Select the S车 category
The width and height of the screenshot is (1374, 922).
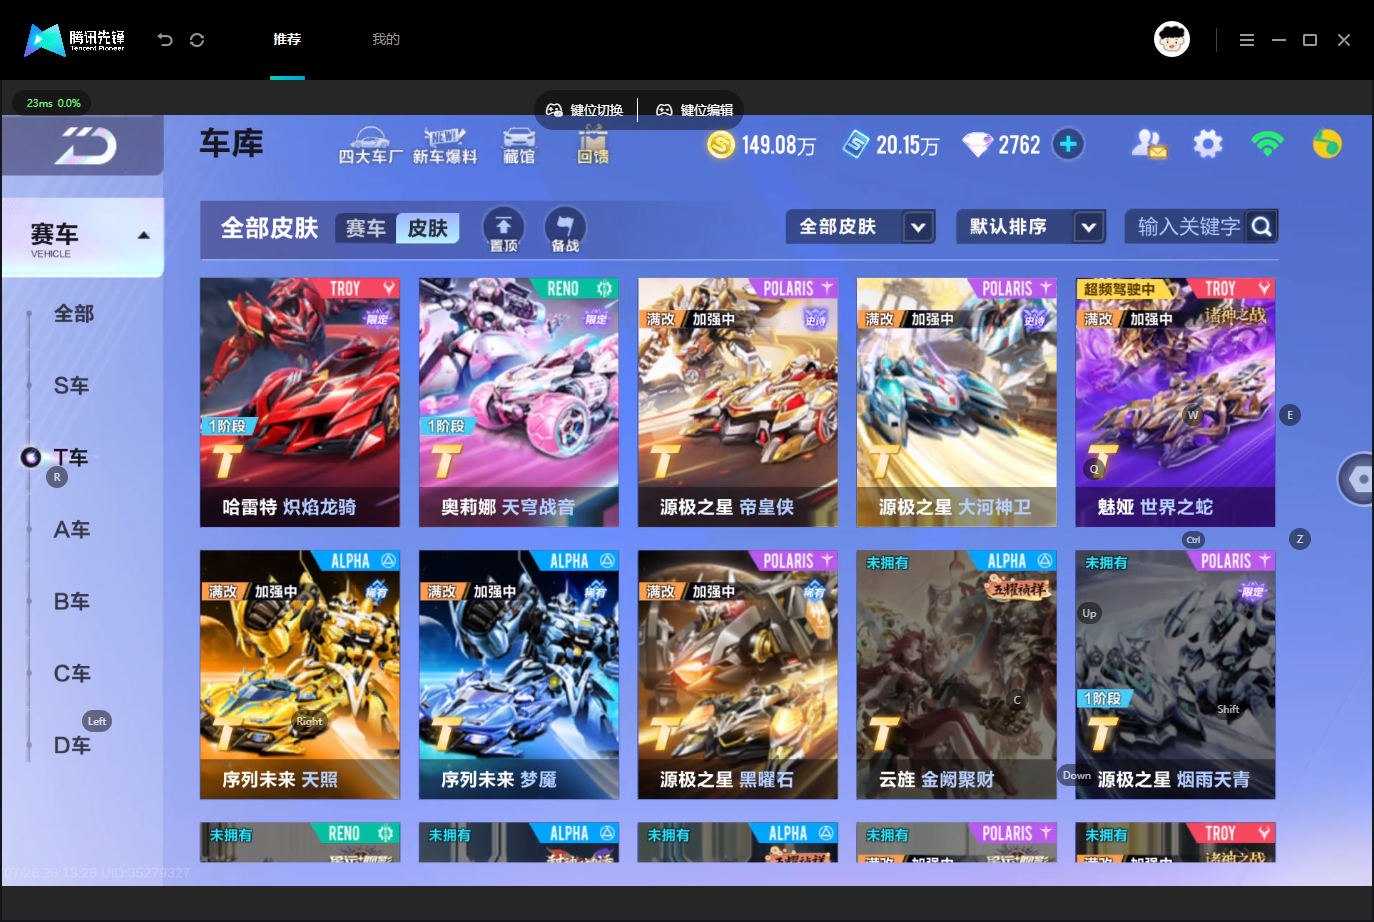[x=72, y=386]
